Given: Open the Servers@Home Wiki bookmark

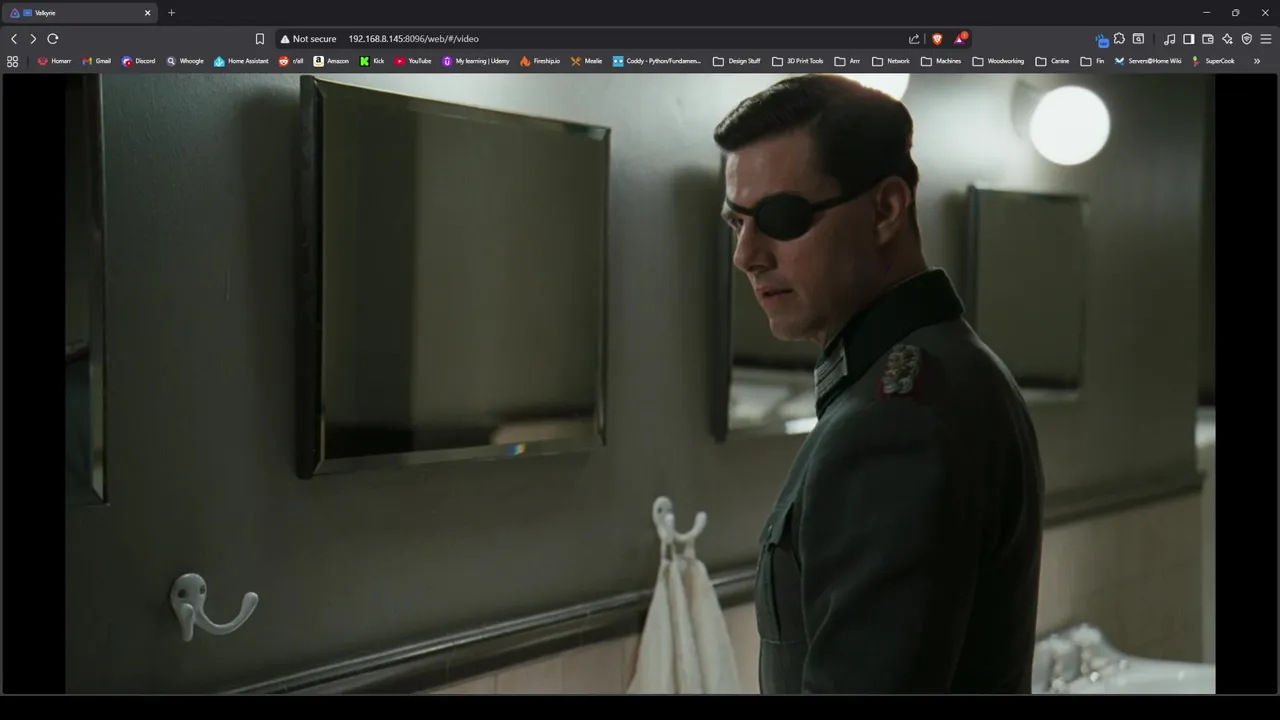Looking at the screenshot, I should pyautogui.click(x=1148, y=61).
